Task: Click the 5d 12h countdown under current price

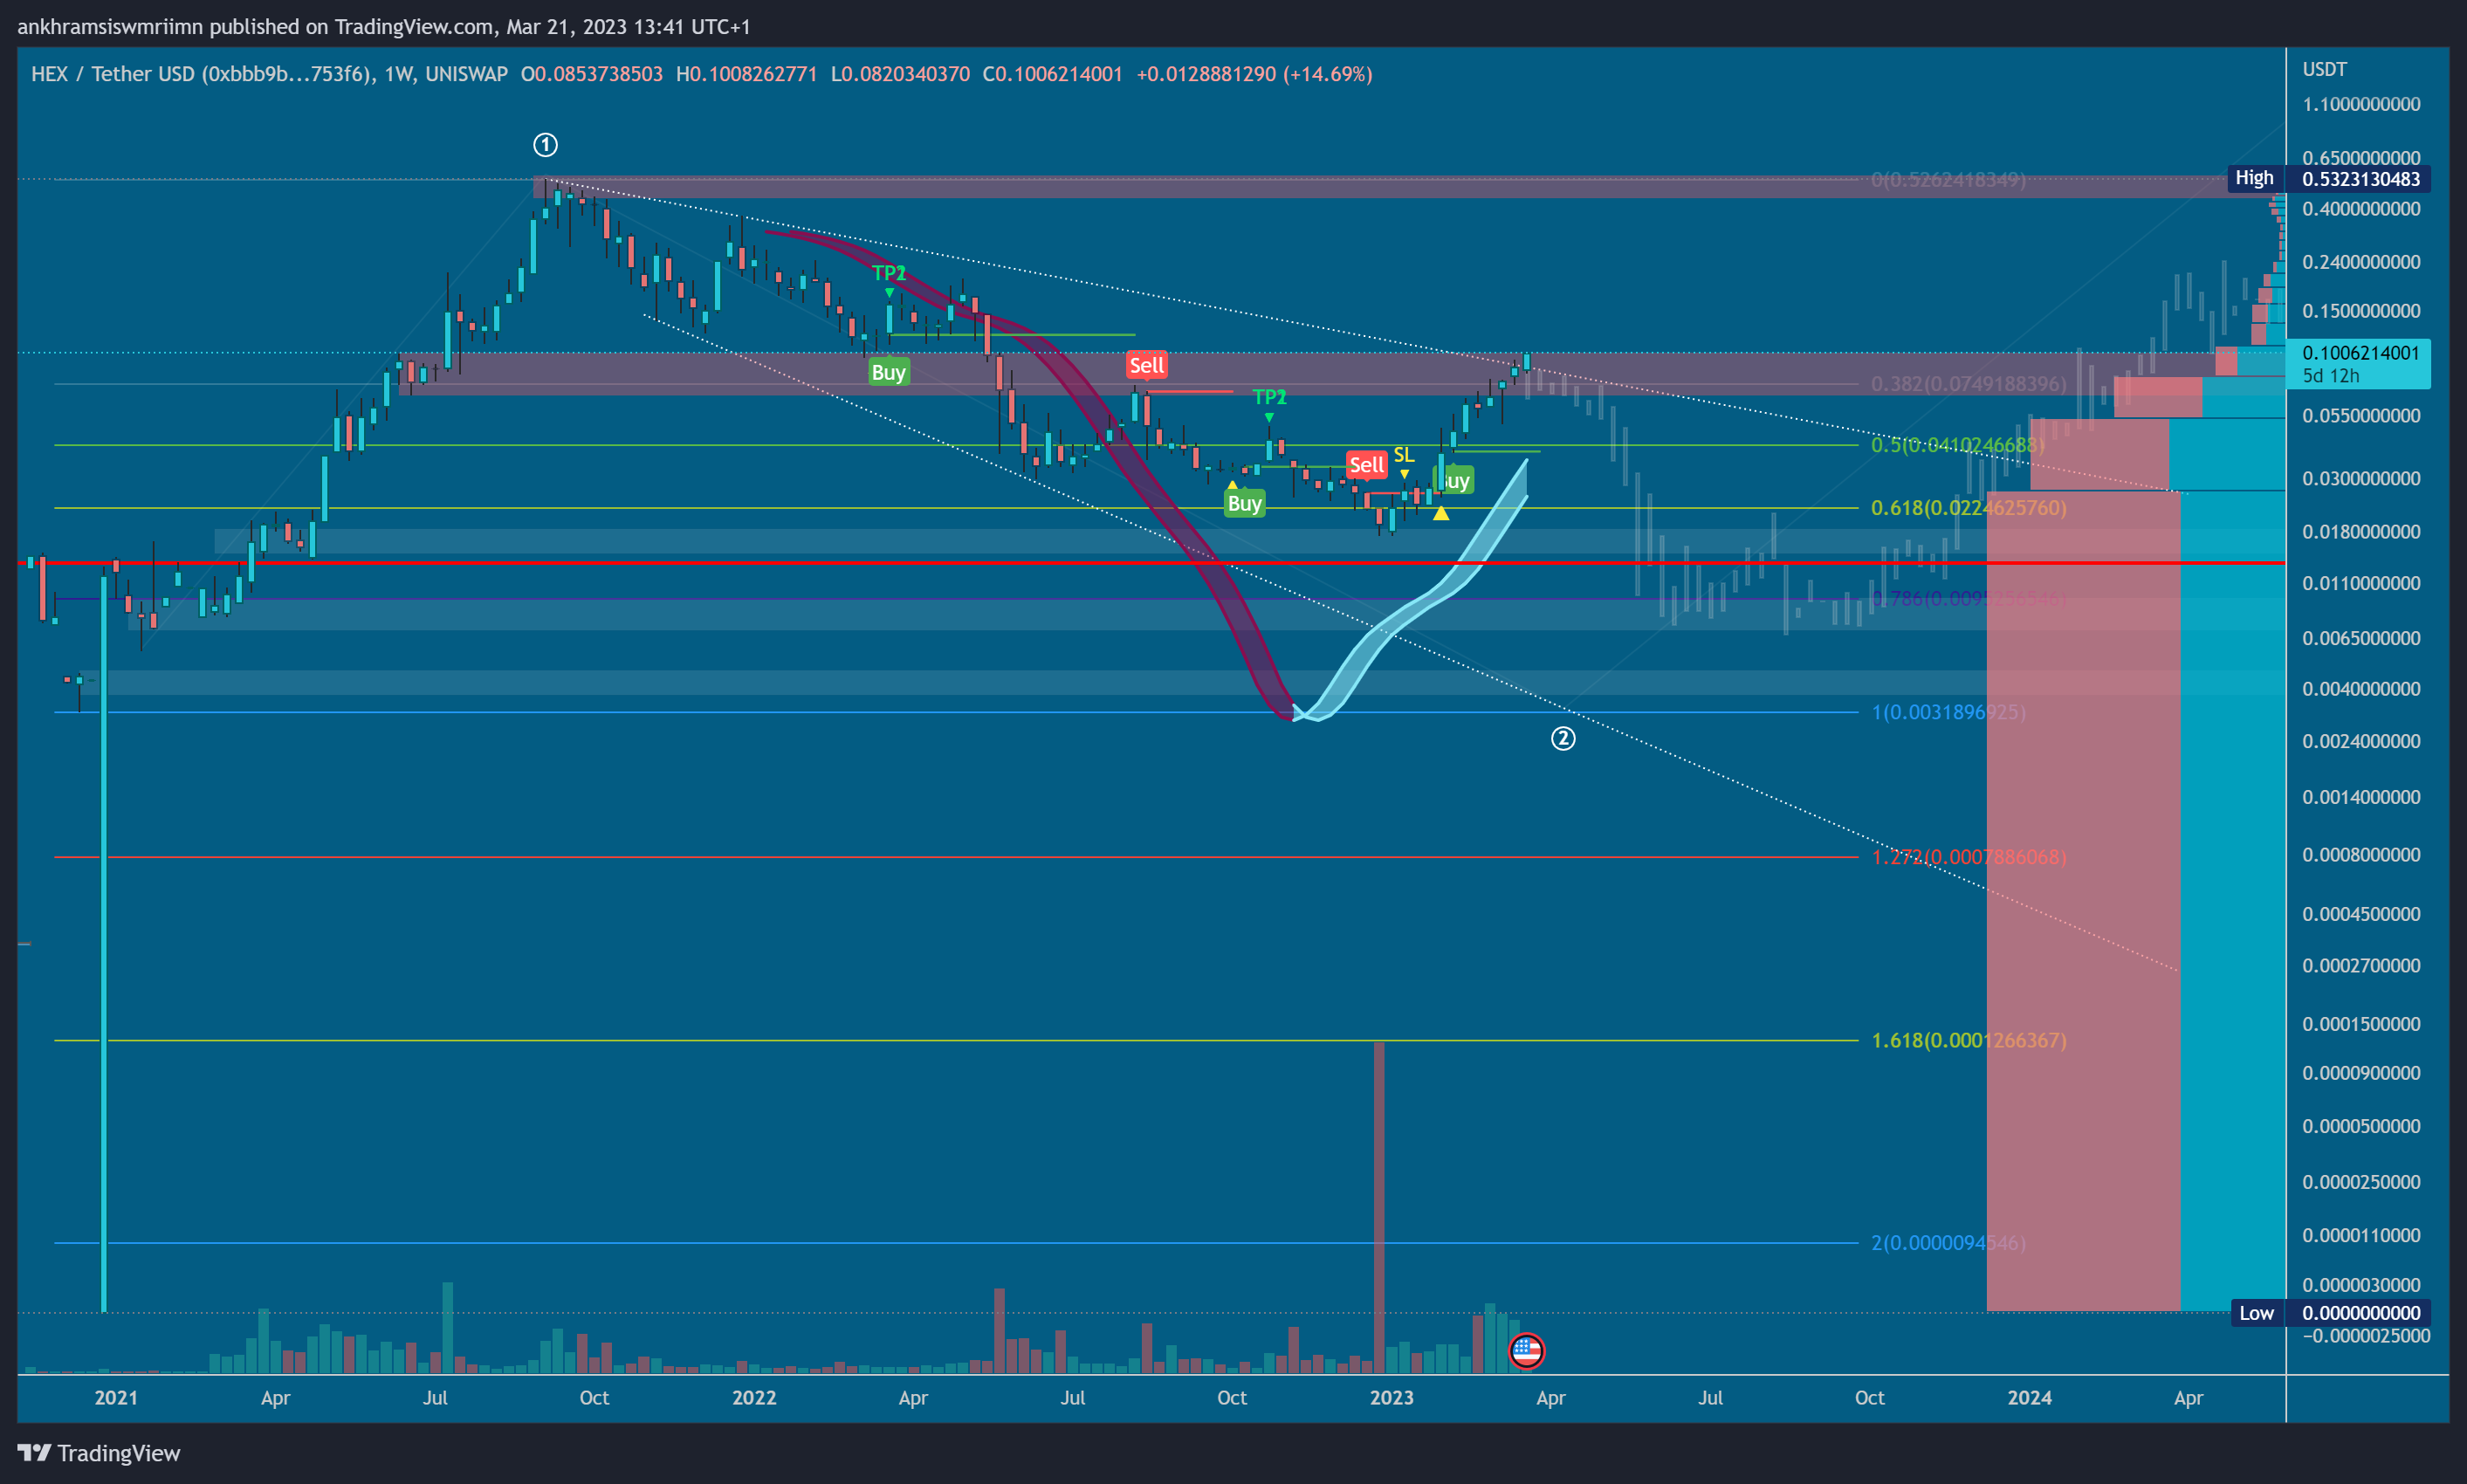Action: (x=2330, y=376)
